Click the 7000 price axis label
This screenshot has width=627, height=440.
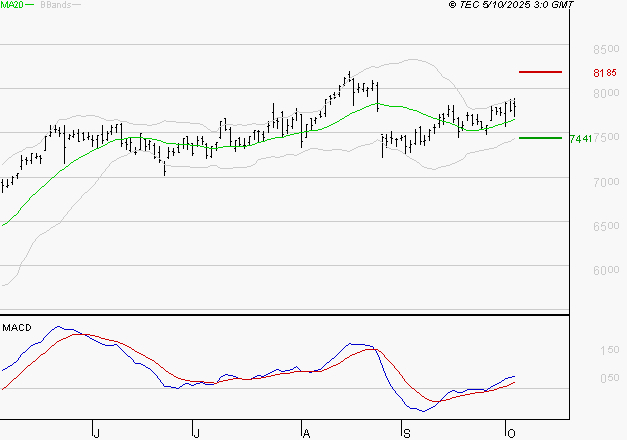(606, 182)
